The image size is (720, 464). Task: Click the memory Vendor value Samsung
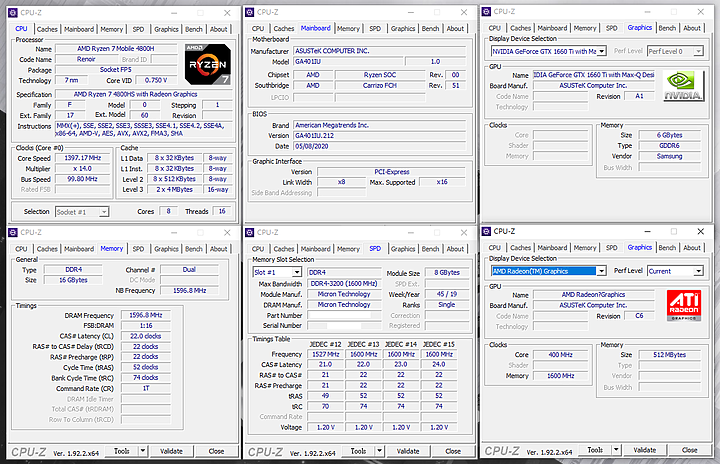tap(669, 156)
